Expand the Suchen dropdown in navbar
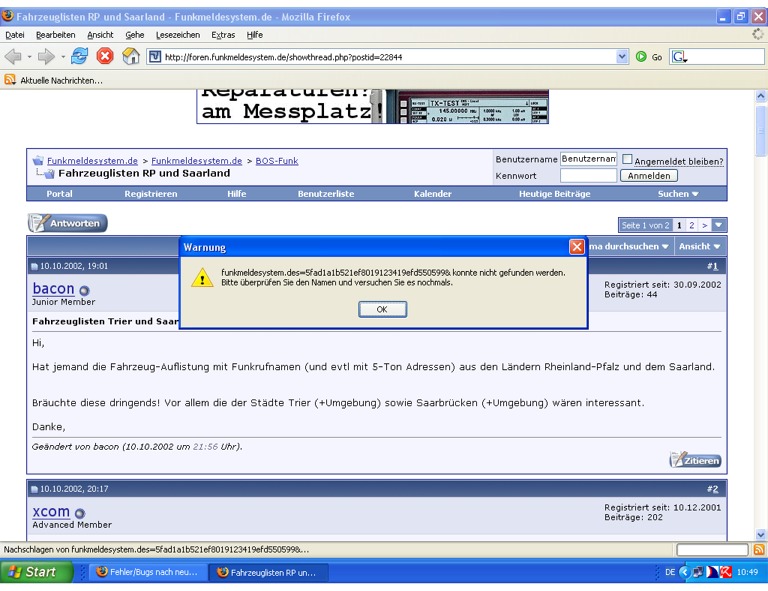The image size is (768, 591). [x=678, y=194]
